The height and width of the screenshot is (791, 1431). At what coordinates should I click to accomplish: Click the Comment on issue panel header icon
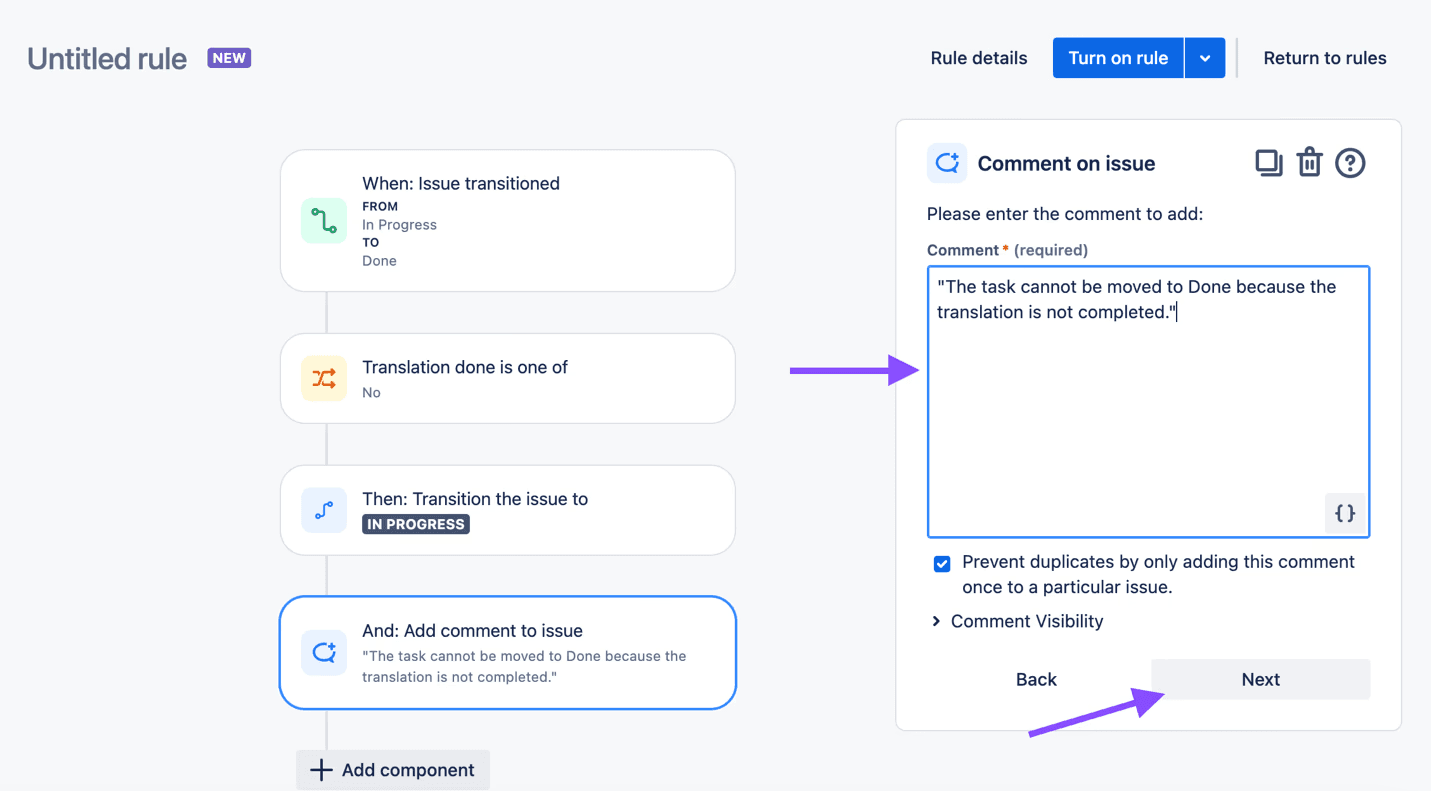coord(946,162)
